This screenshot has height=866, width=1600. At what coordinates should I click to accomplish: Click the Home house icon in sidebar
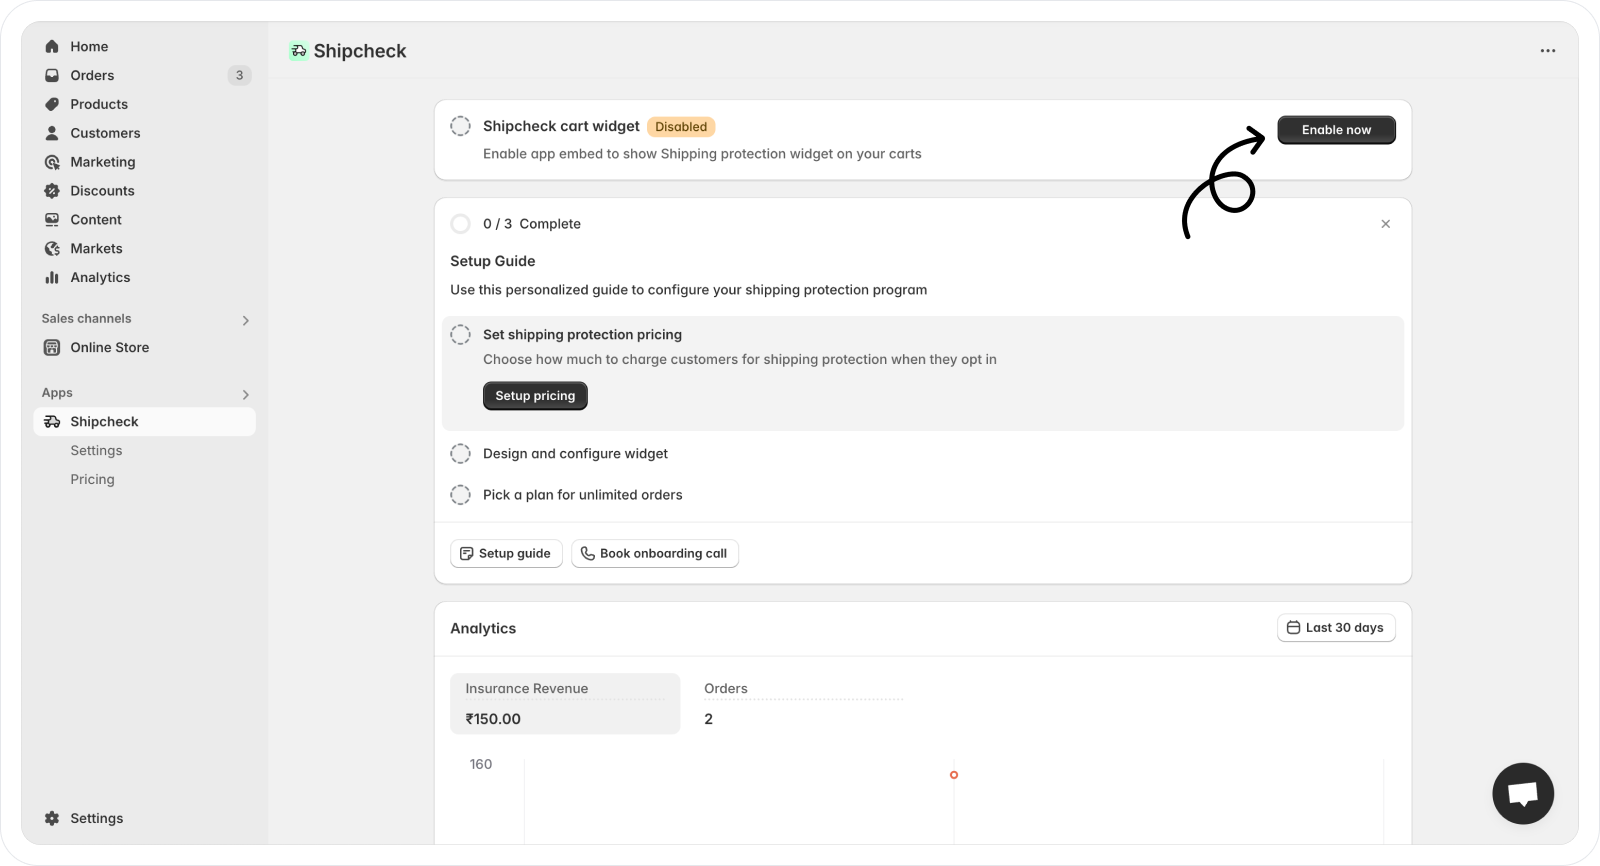[52, 47]
